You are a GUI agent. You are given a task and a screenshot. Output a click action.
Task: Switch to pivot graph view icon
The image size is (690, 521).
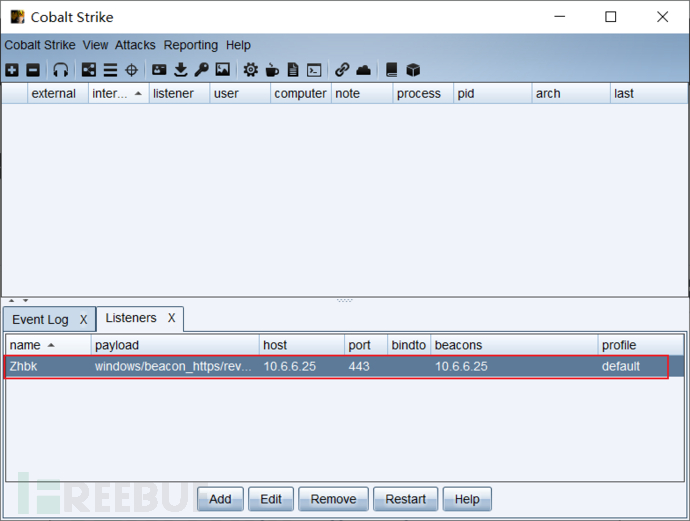88,70
